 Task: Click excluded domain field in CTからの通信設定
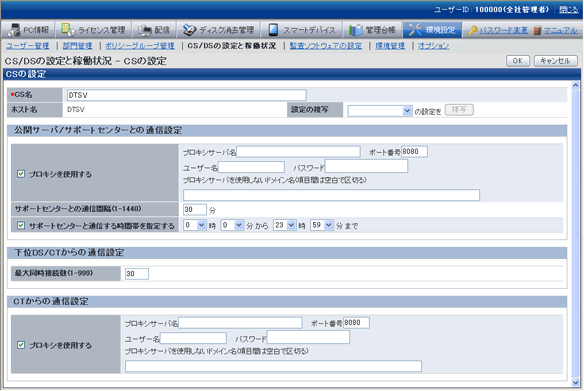pos(273,366)
